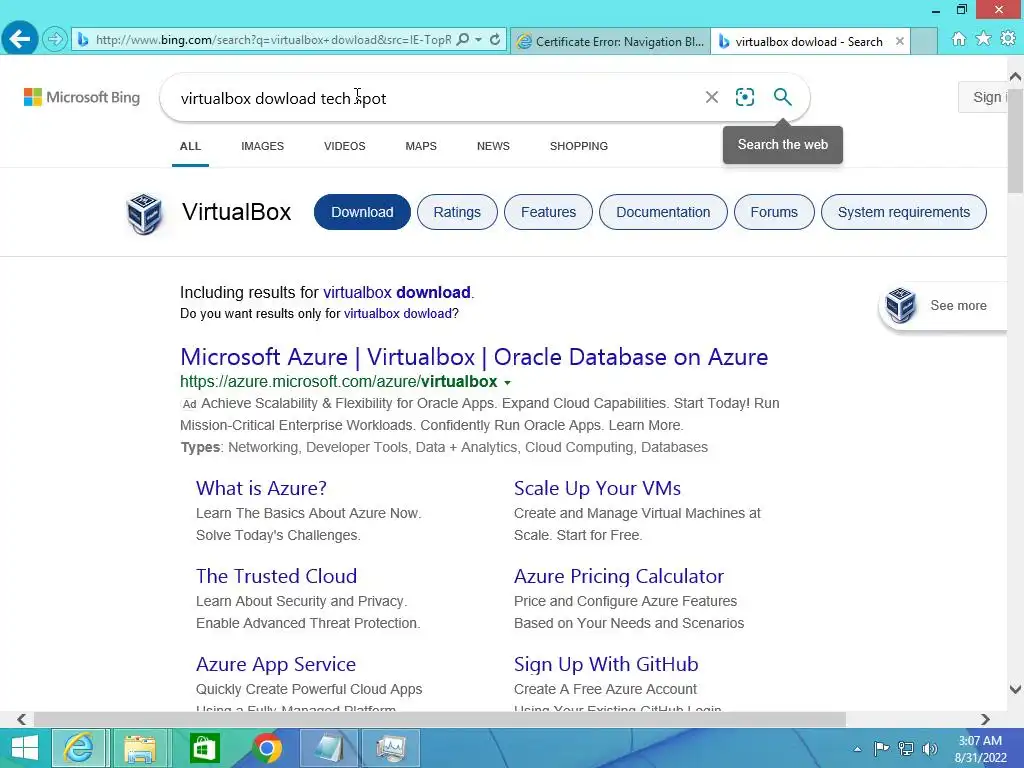Click the Bing search magnifier button
1024x768 pixels.
tap(782, 97)
